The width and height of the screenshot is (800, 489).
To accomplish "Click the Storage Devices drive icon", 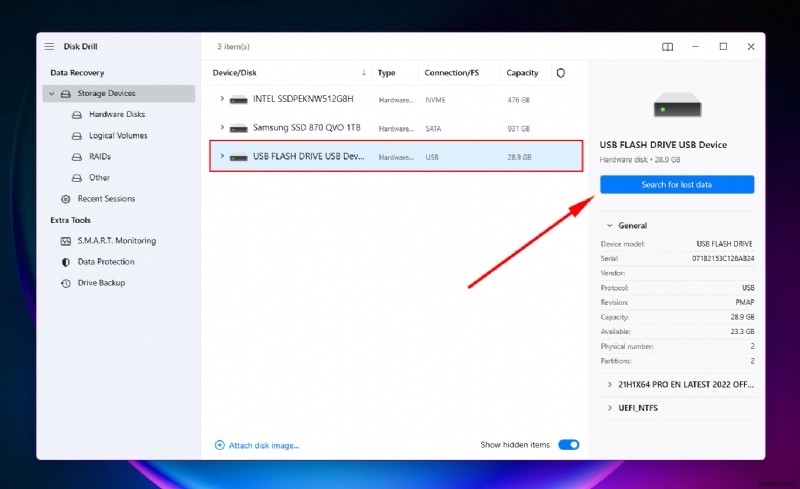I will coord(66,94).
